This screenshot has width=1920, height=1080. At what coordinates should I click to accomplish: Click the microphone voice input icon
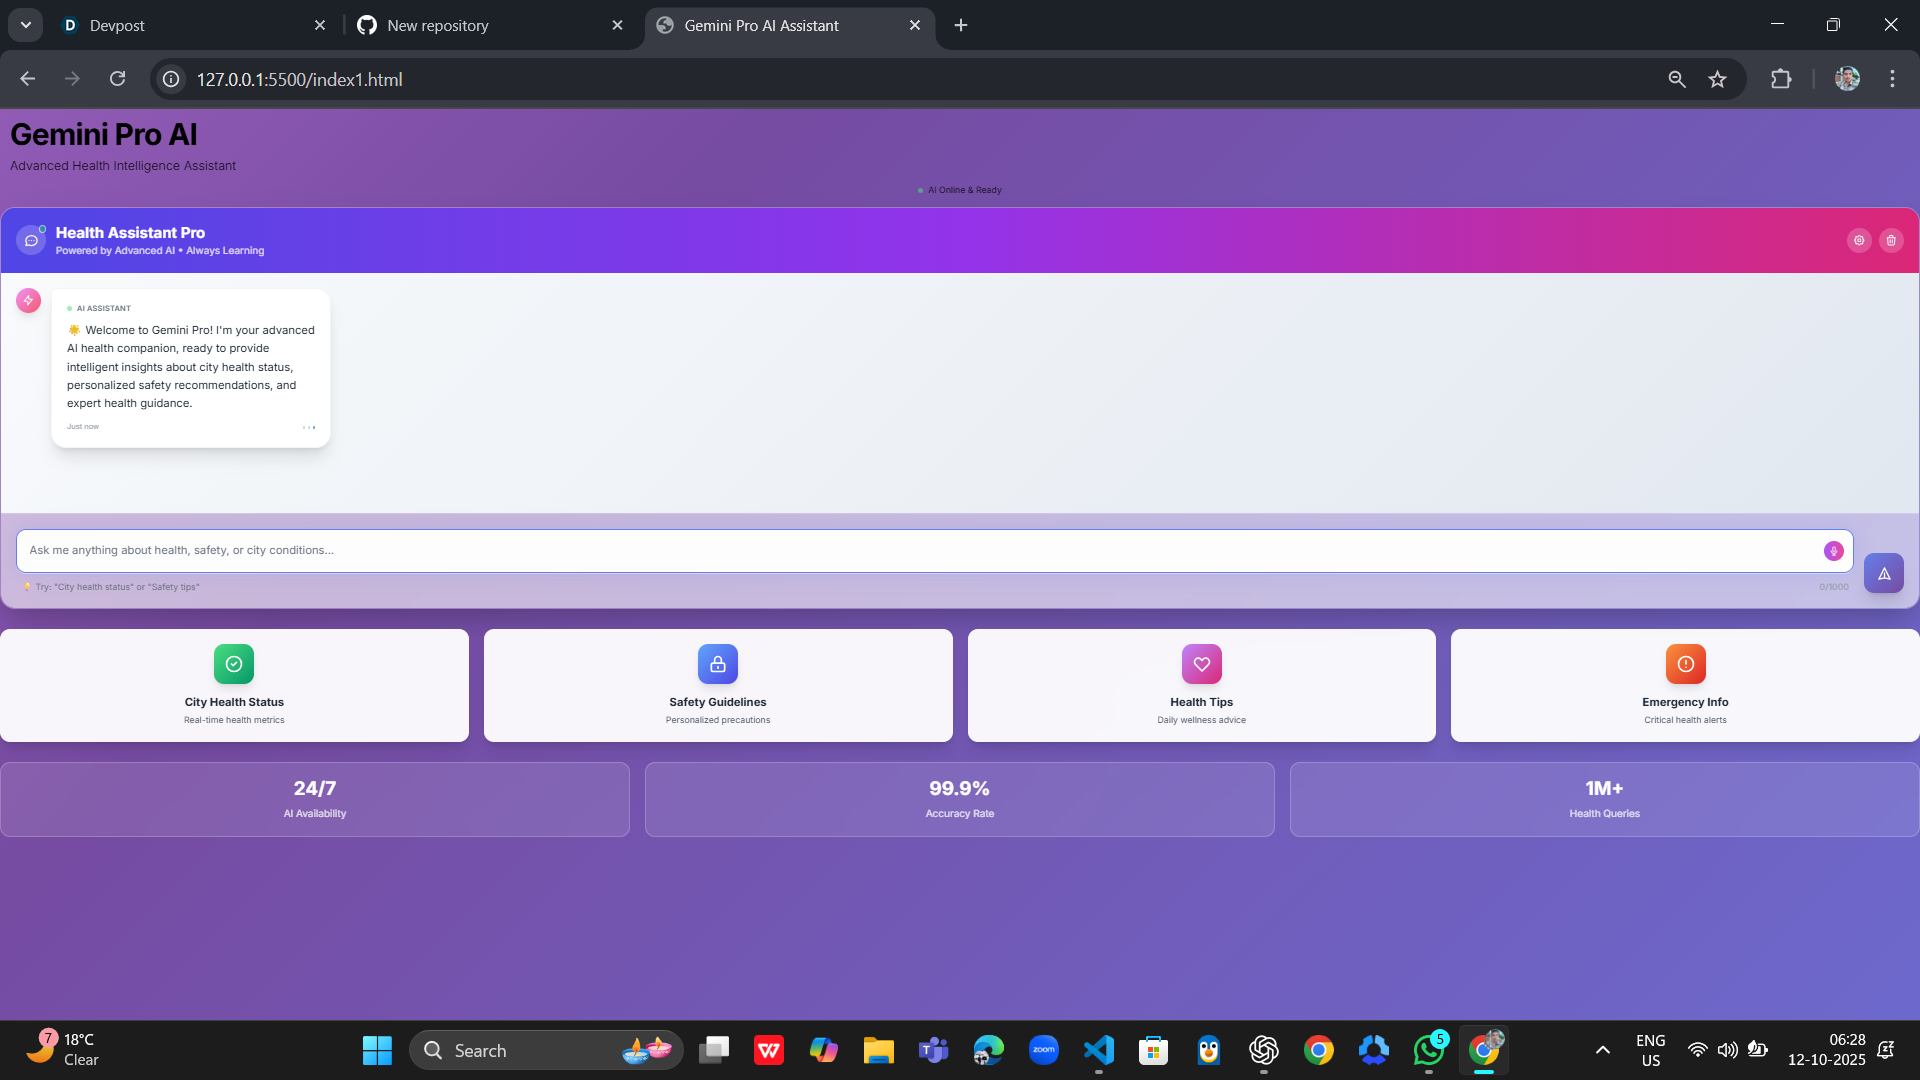pos(1833,551)
